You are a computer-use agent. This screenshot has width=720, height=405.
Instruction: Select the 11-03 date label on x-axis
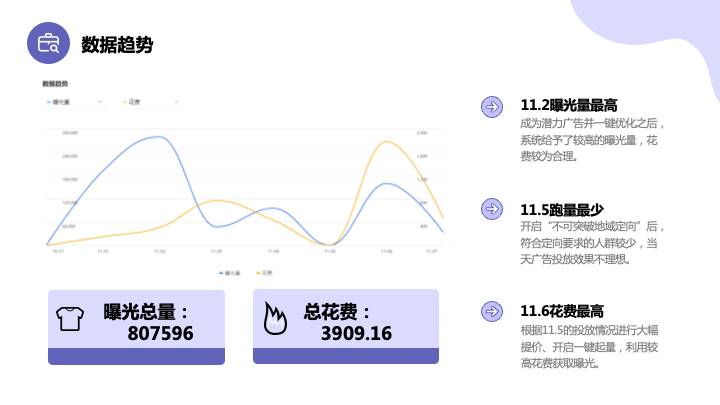[216, 252]
